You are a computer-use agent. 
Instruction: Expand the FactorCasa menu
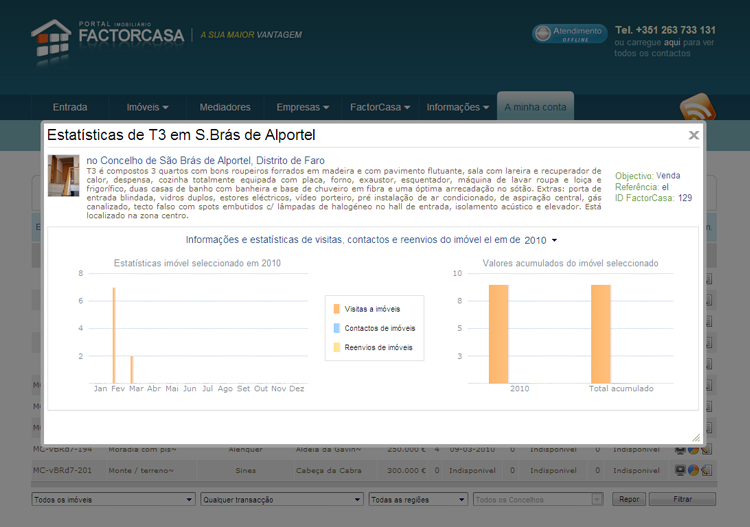(x=380, y=107)
